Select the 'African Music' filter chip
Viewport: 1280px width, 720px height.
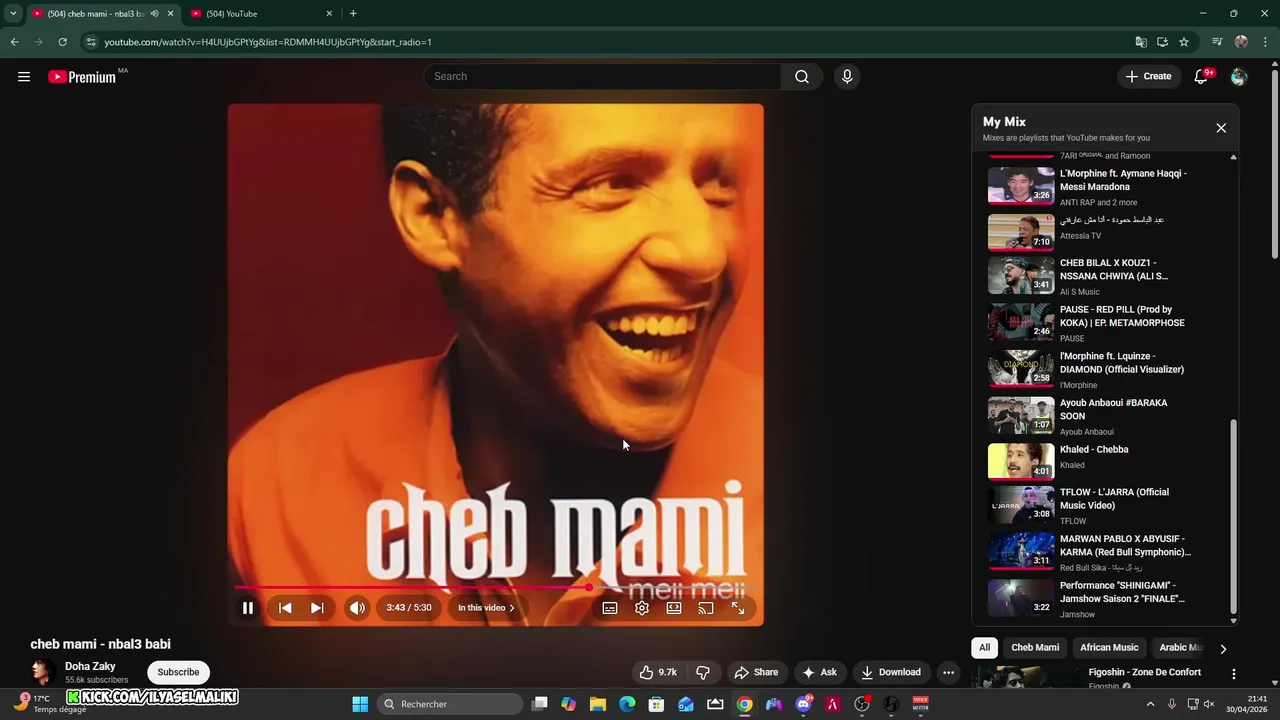1109,647
